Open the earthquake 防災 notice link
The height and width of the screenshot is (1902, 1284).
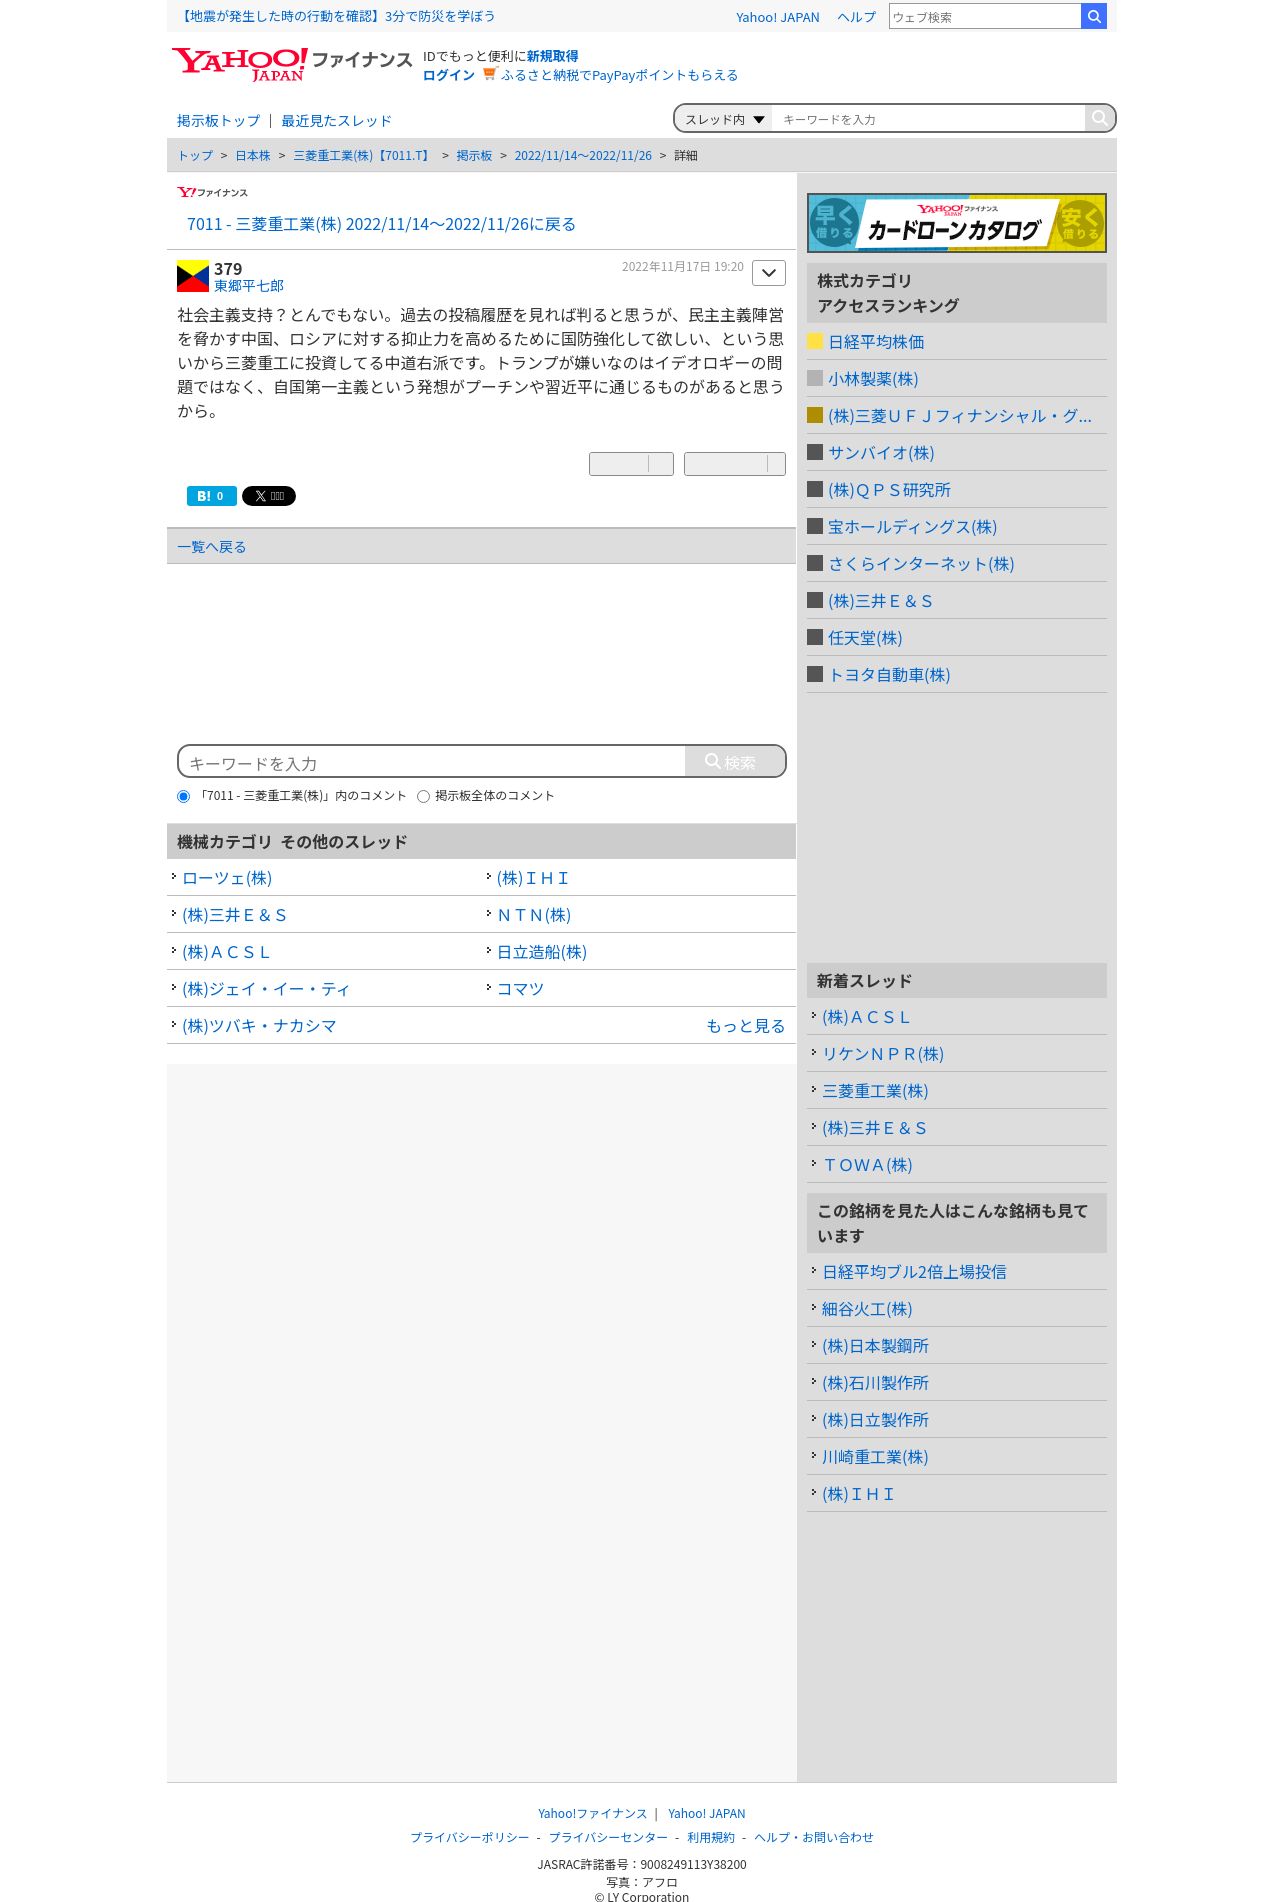tap(336, 16)
